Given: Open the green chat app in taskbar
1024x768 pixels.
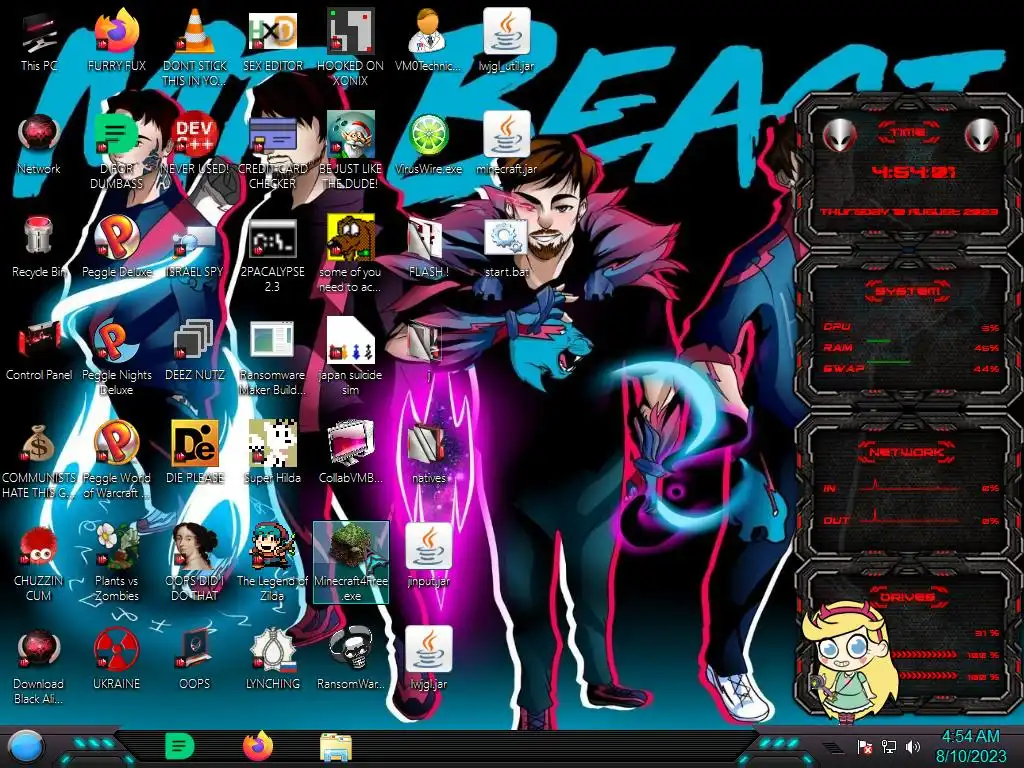Looking at the screenshot, I should pos(180,746).
